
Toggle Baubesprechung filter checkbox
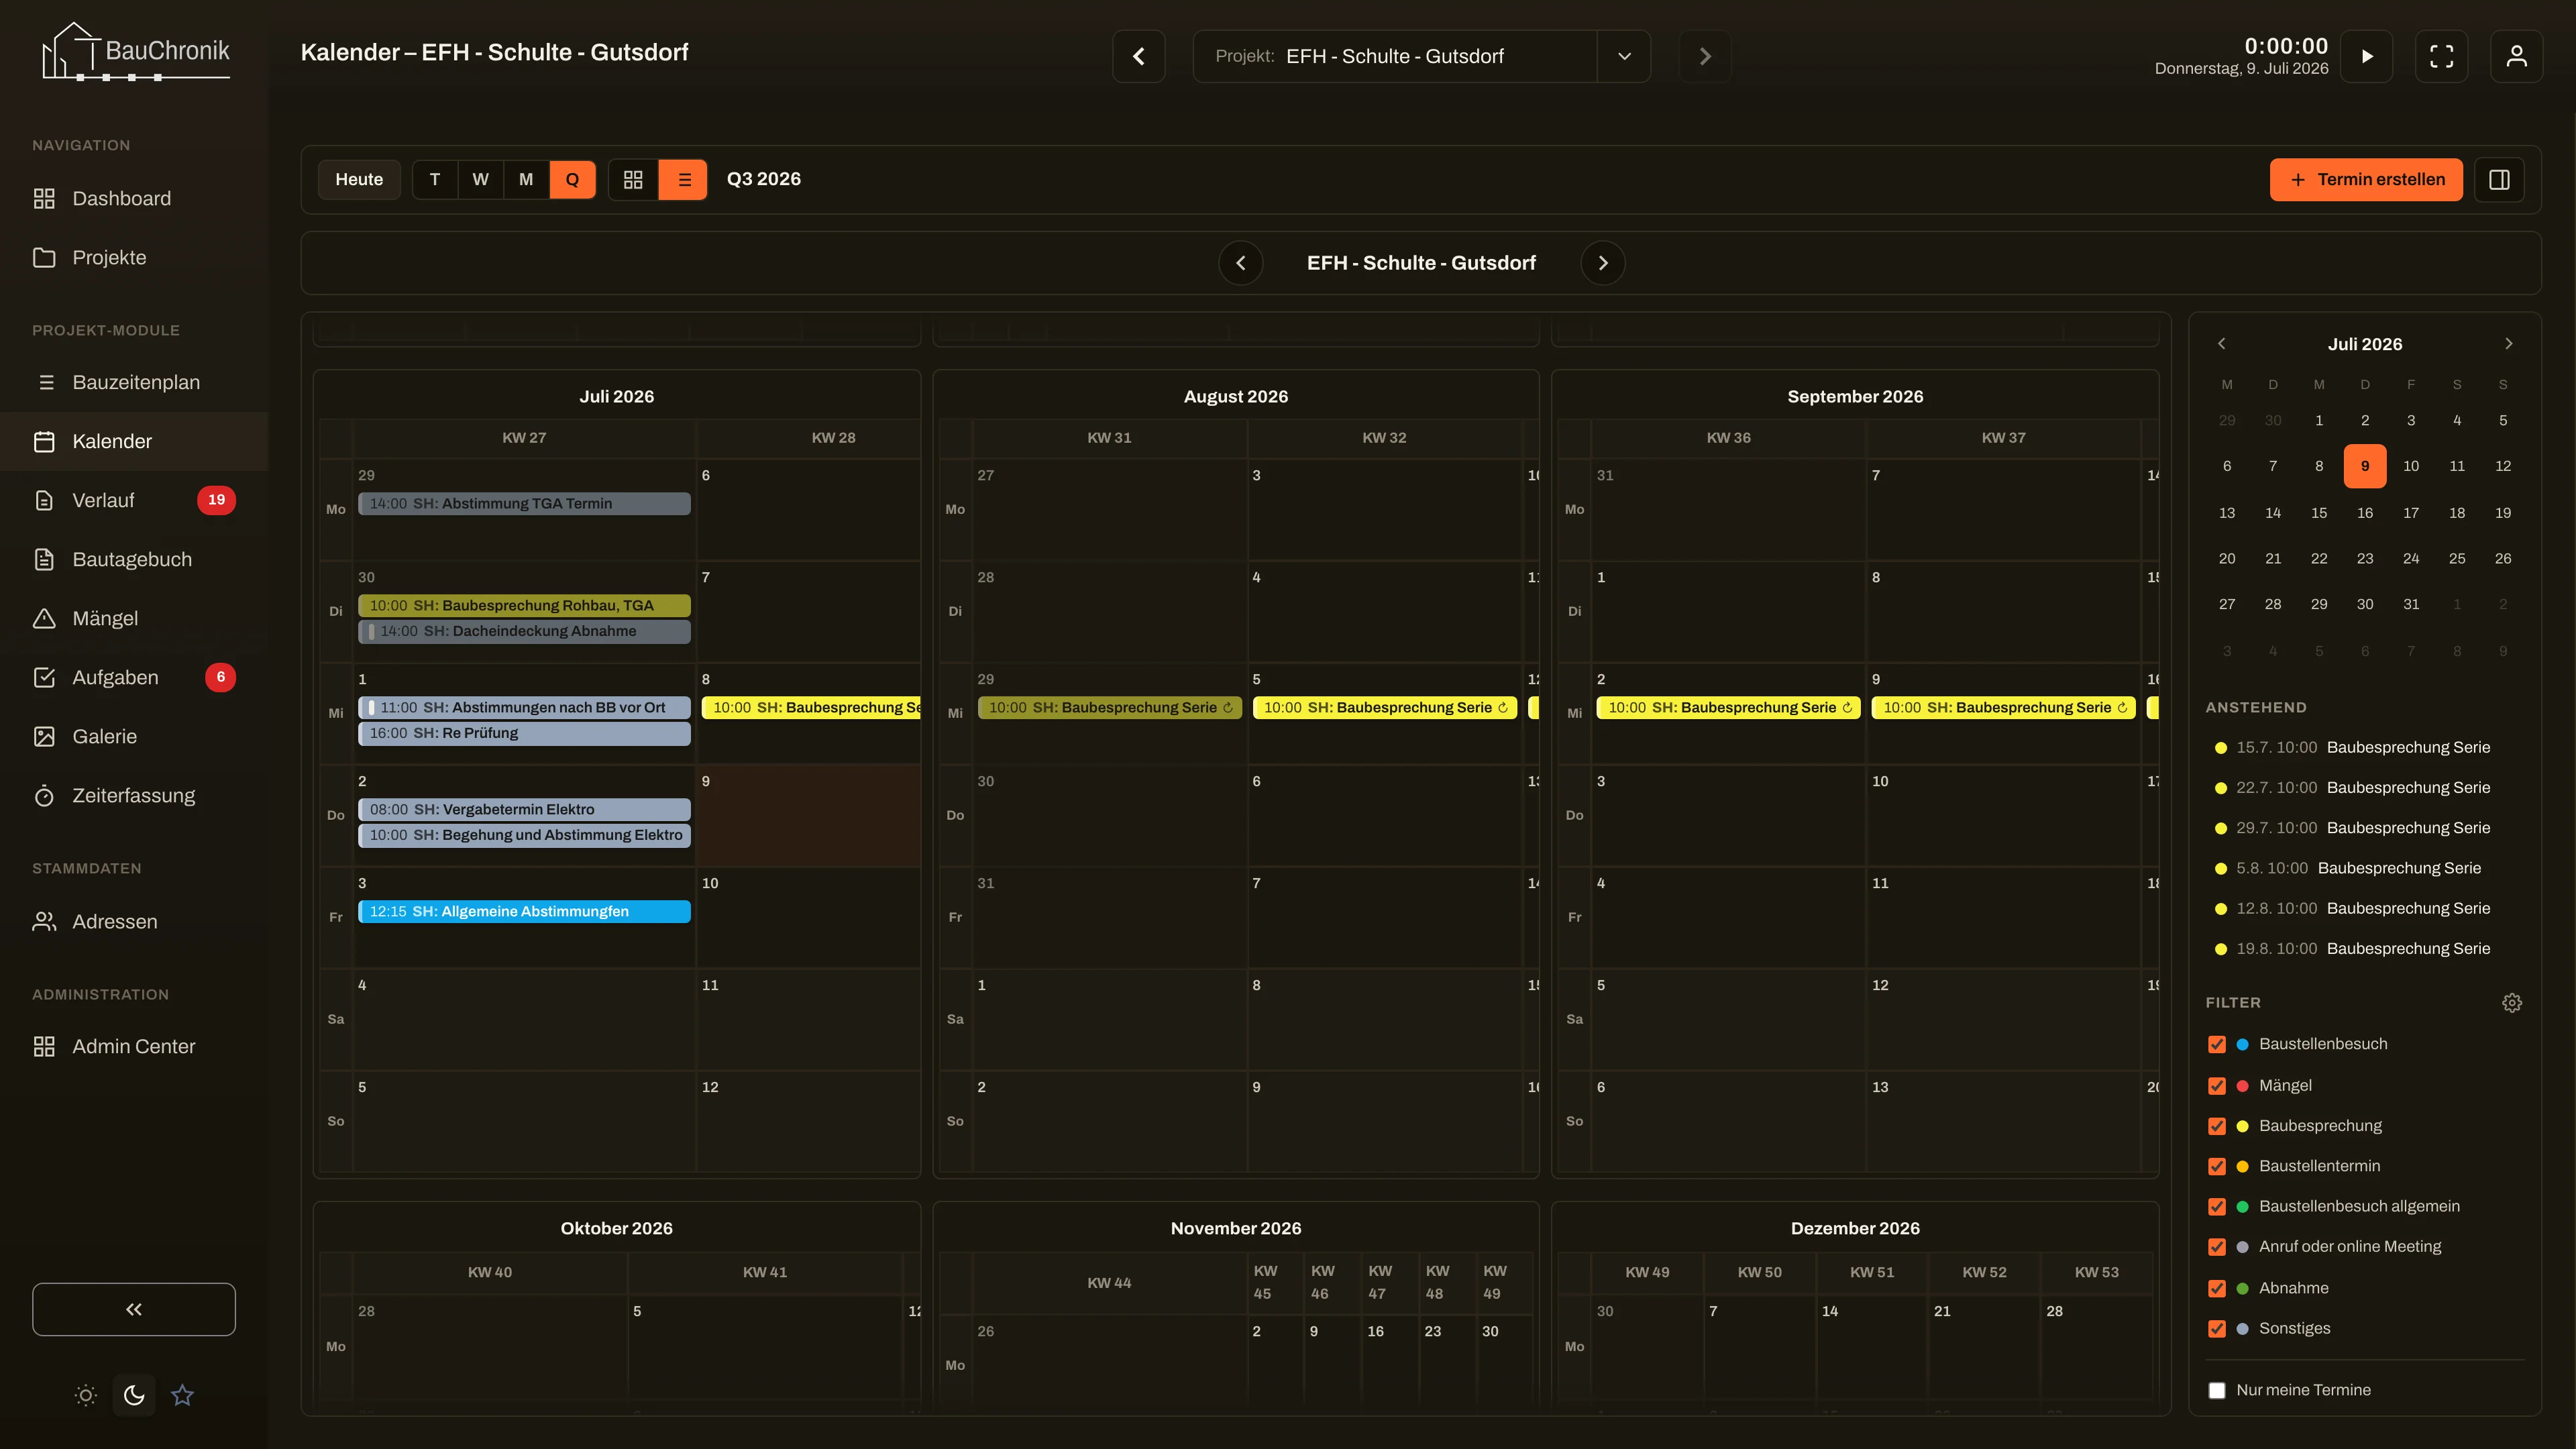(2217, 1126)
